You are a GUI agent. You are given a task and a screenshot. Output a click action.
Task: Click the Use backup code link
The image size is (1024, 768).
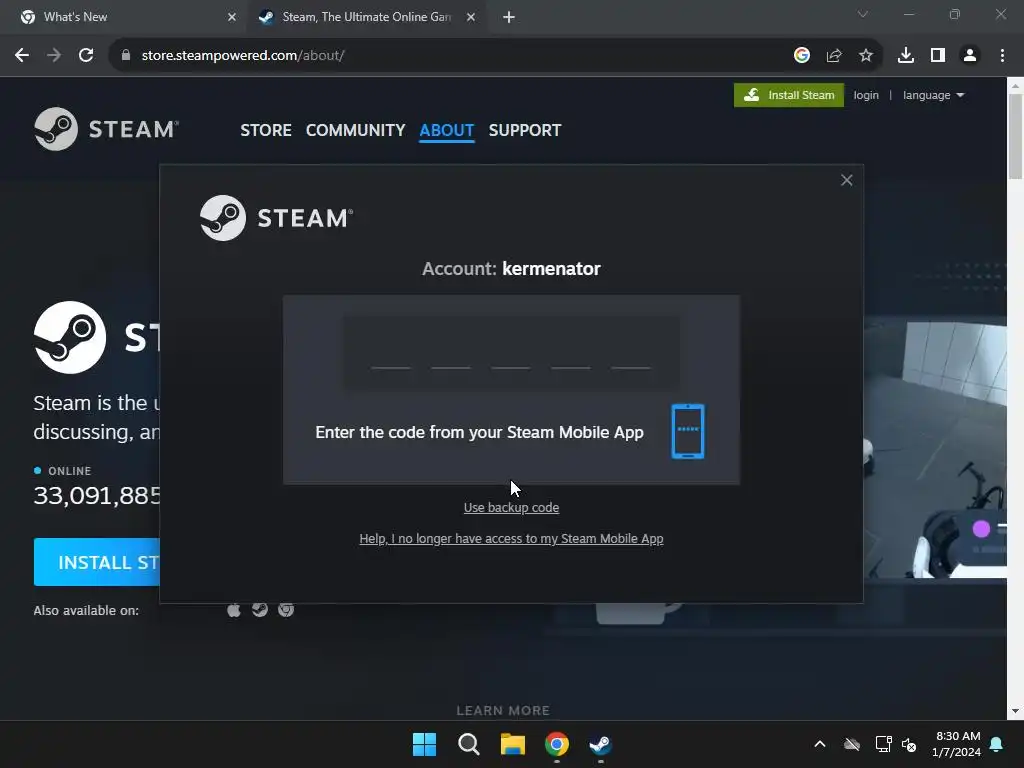click(511, 507)
